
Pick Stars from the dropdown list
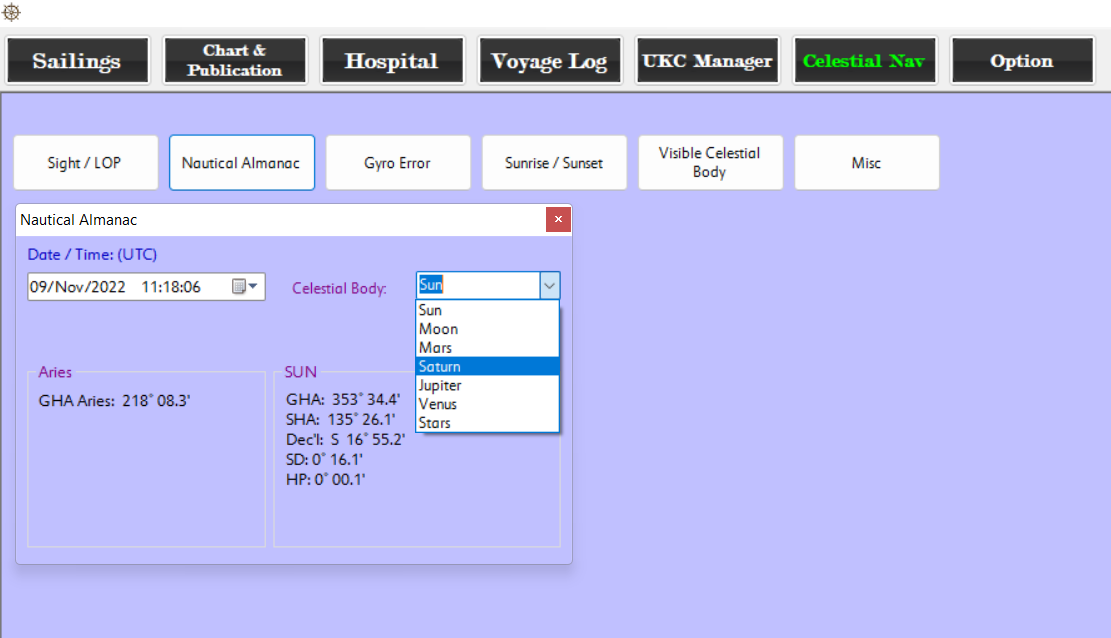487,423
